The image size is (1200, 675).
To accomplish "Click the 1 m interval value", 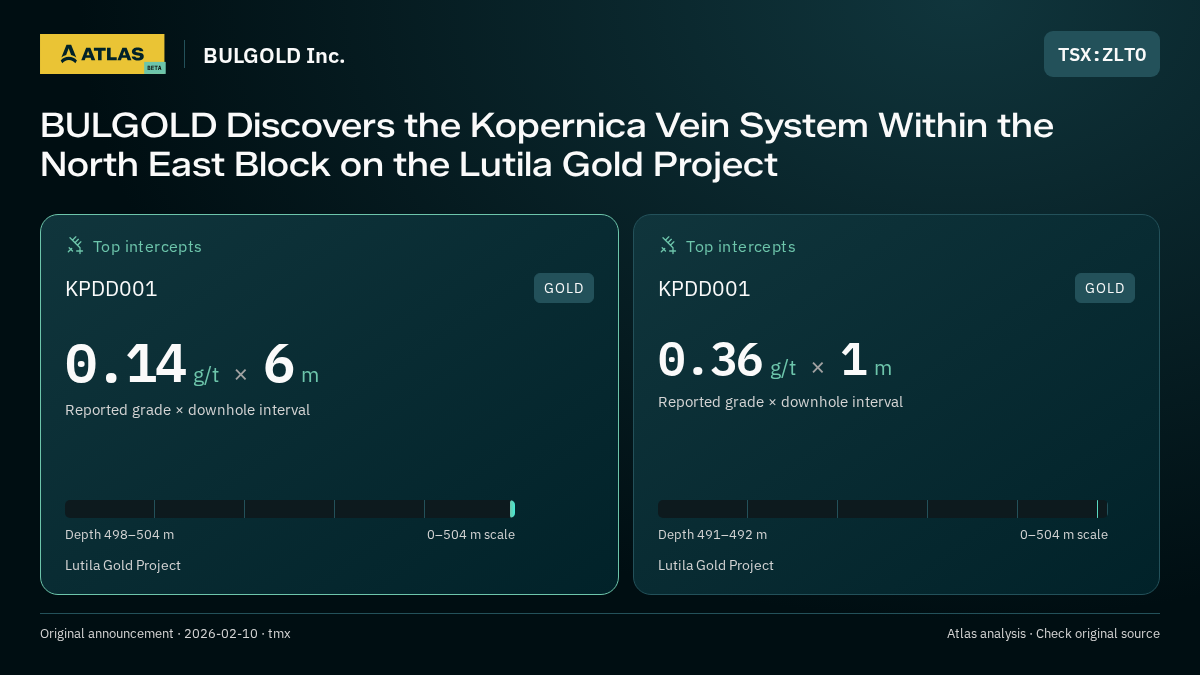I will (866, 361).
